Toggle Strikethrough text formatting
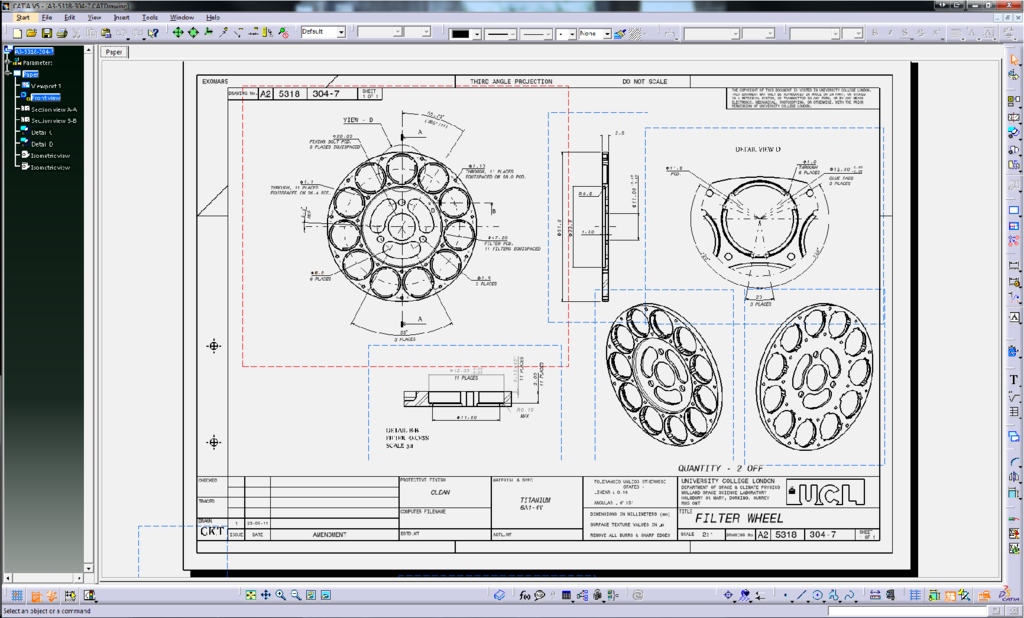Viewport: 1024px width, 618px height. (920, 33)
